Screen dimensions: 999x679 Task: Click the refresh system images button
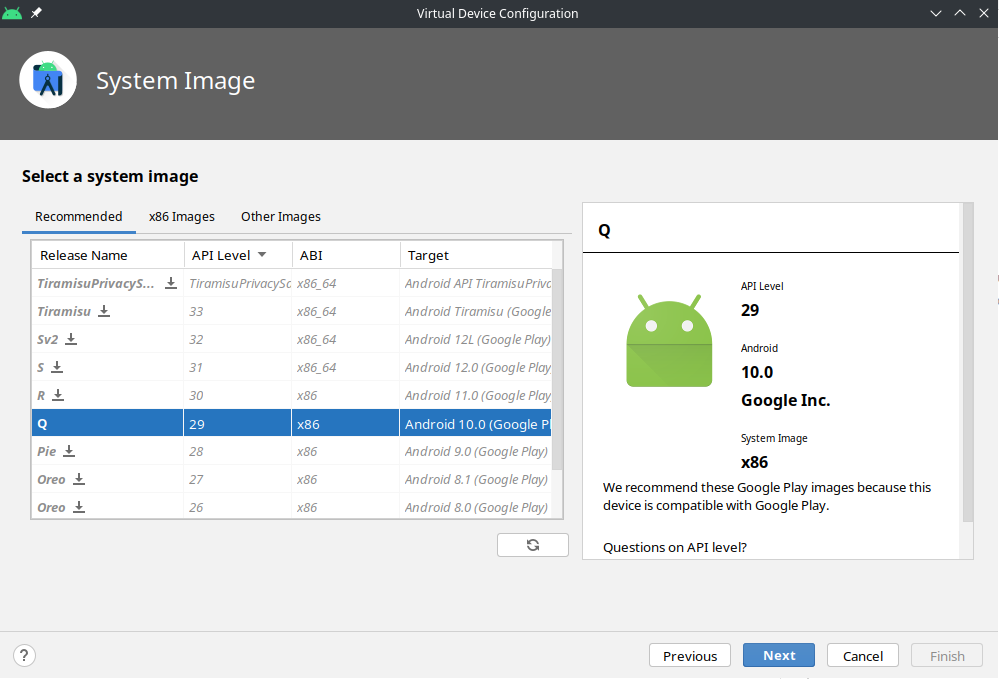(533, 545)
